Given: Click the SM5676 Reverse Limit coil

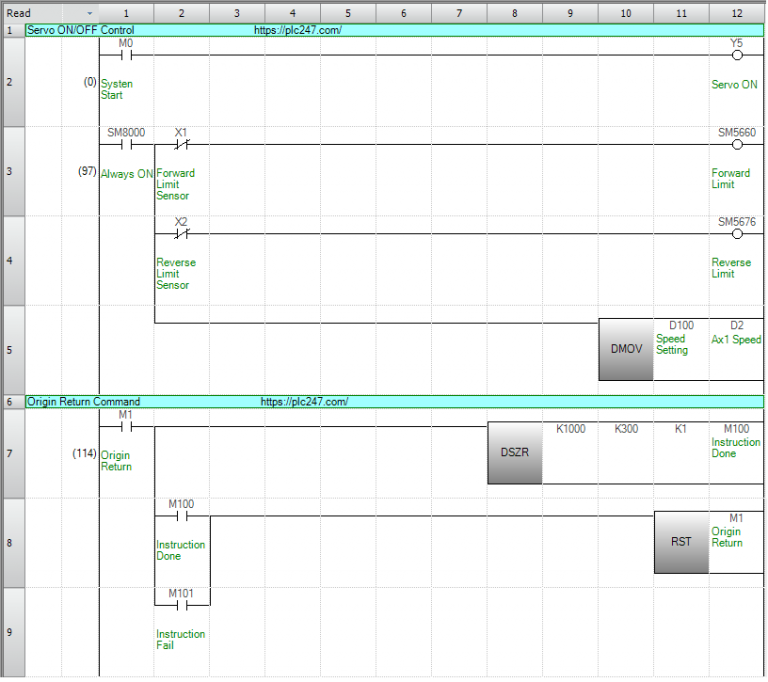Looking at the screenshot, I should tap(737, 234).
